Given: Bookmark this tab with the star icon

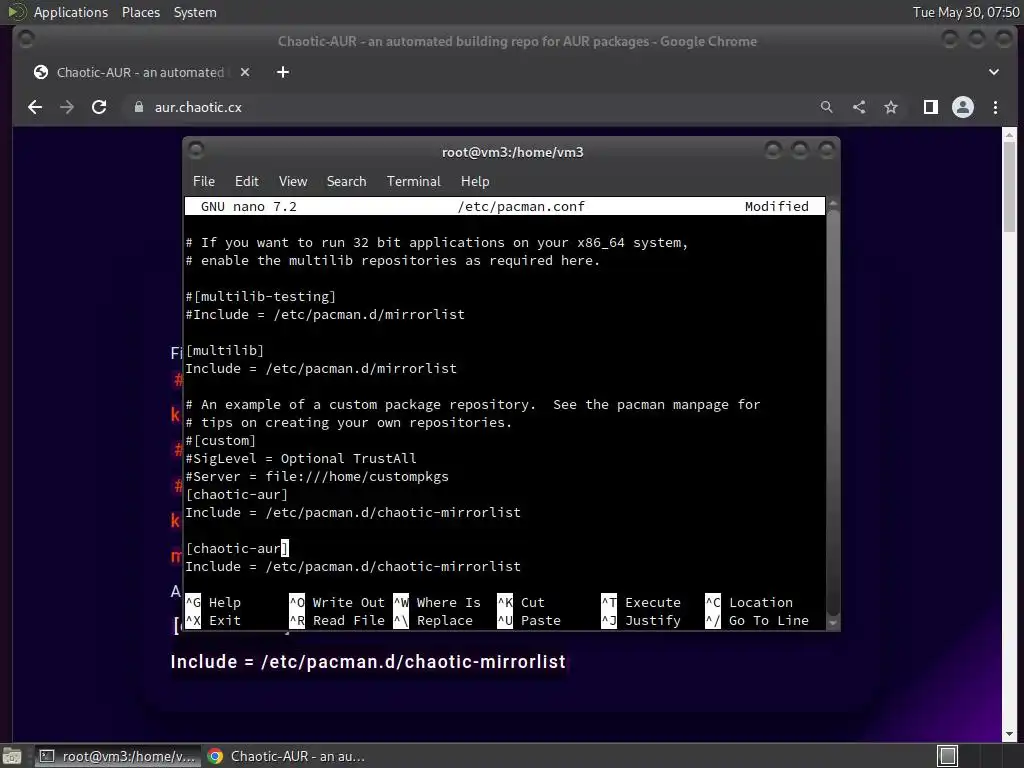Looking at the screenshot, I should pos(891,107).
